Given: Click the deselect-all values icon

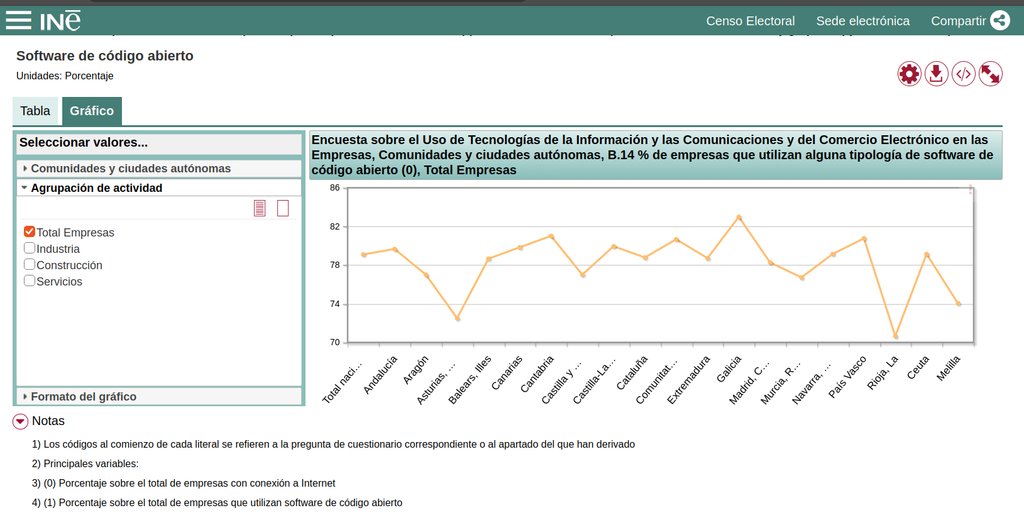Looking at the screenshot, I should 283,208.
